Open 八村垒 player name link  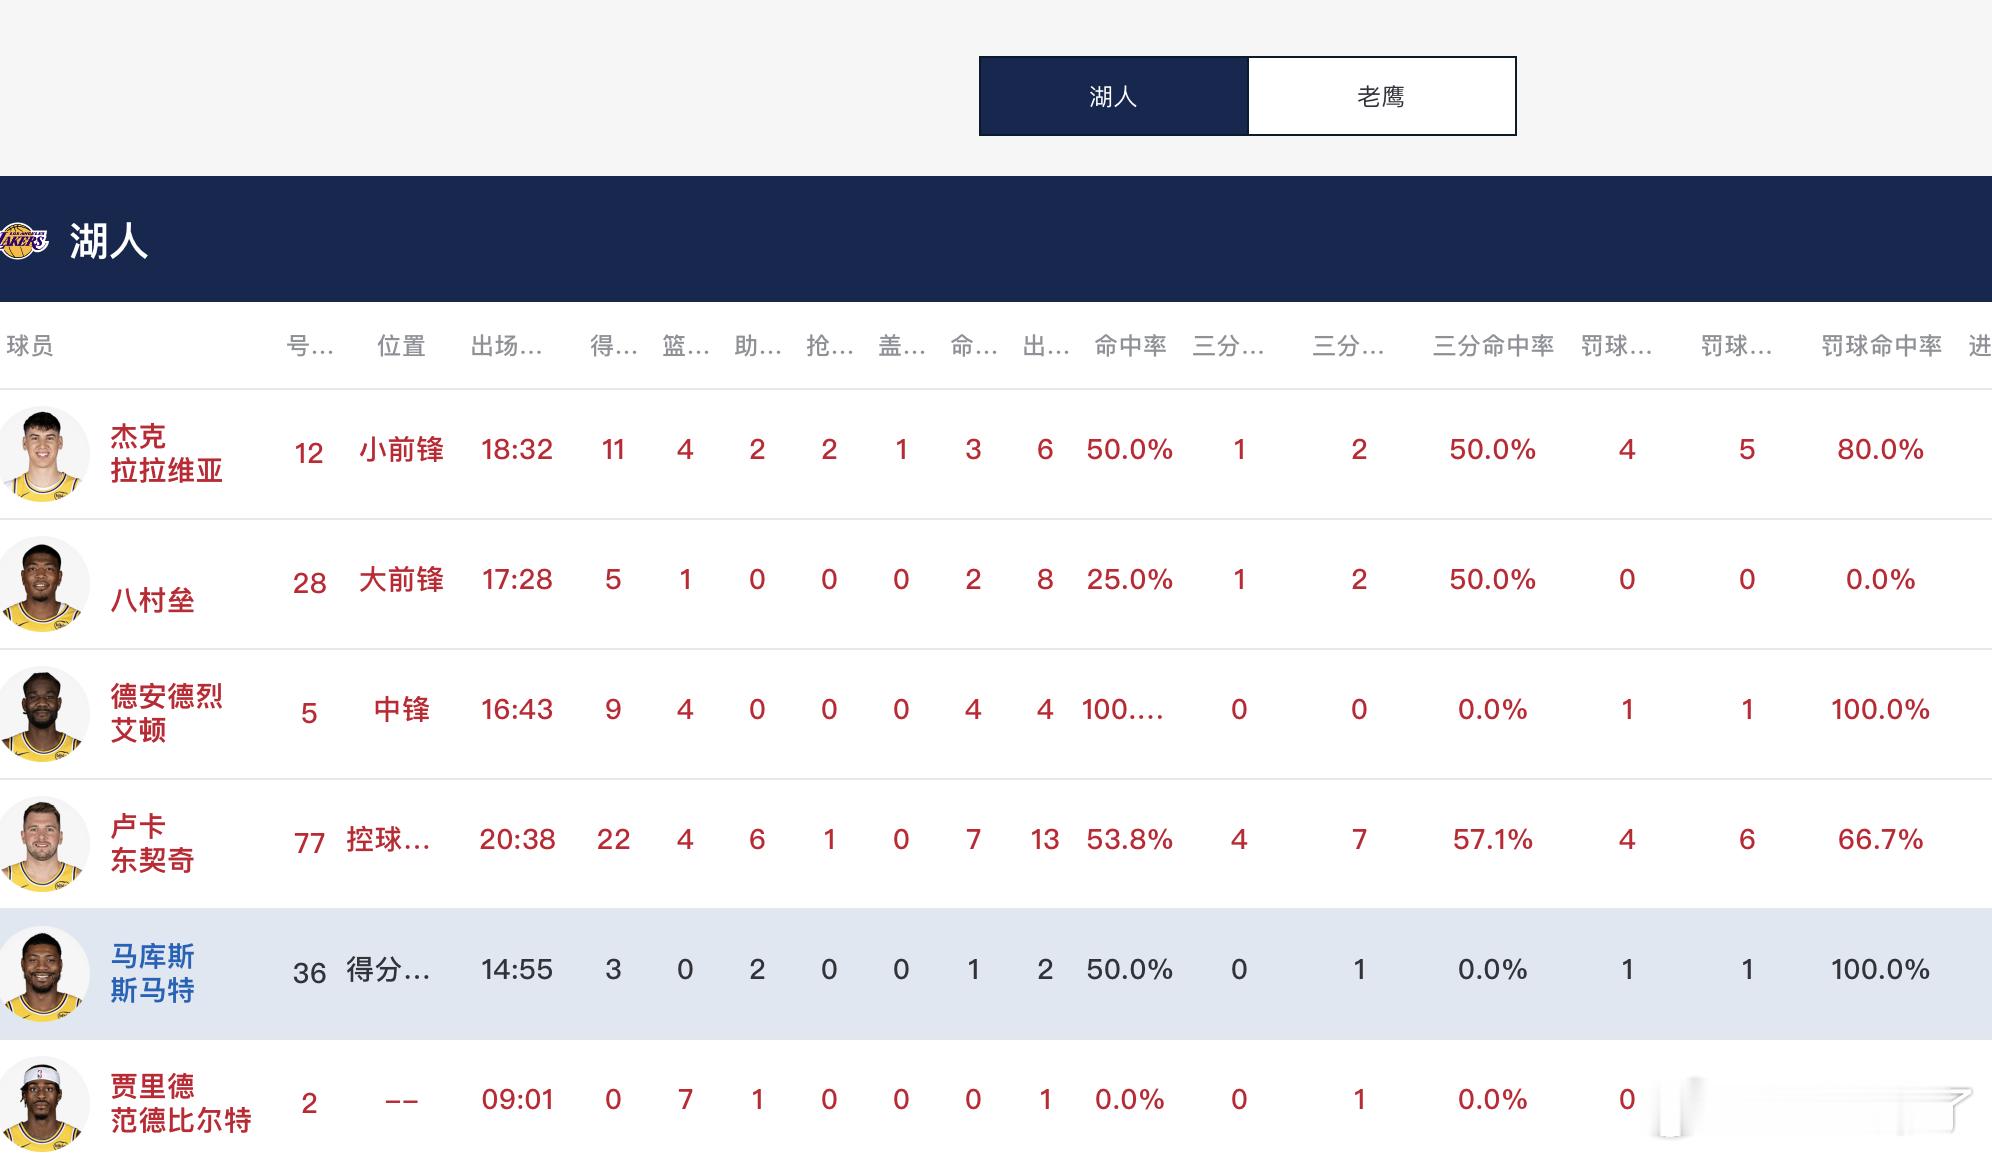click(x=151, y=600)
